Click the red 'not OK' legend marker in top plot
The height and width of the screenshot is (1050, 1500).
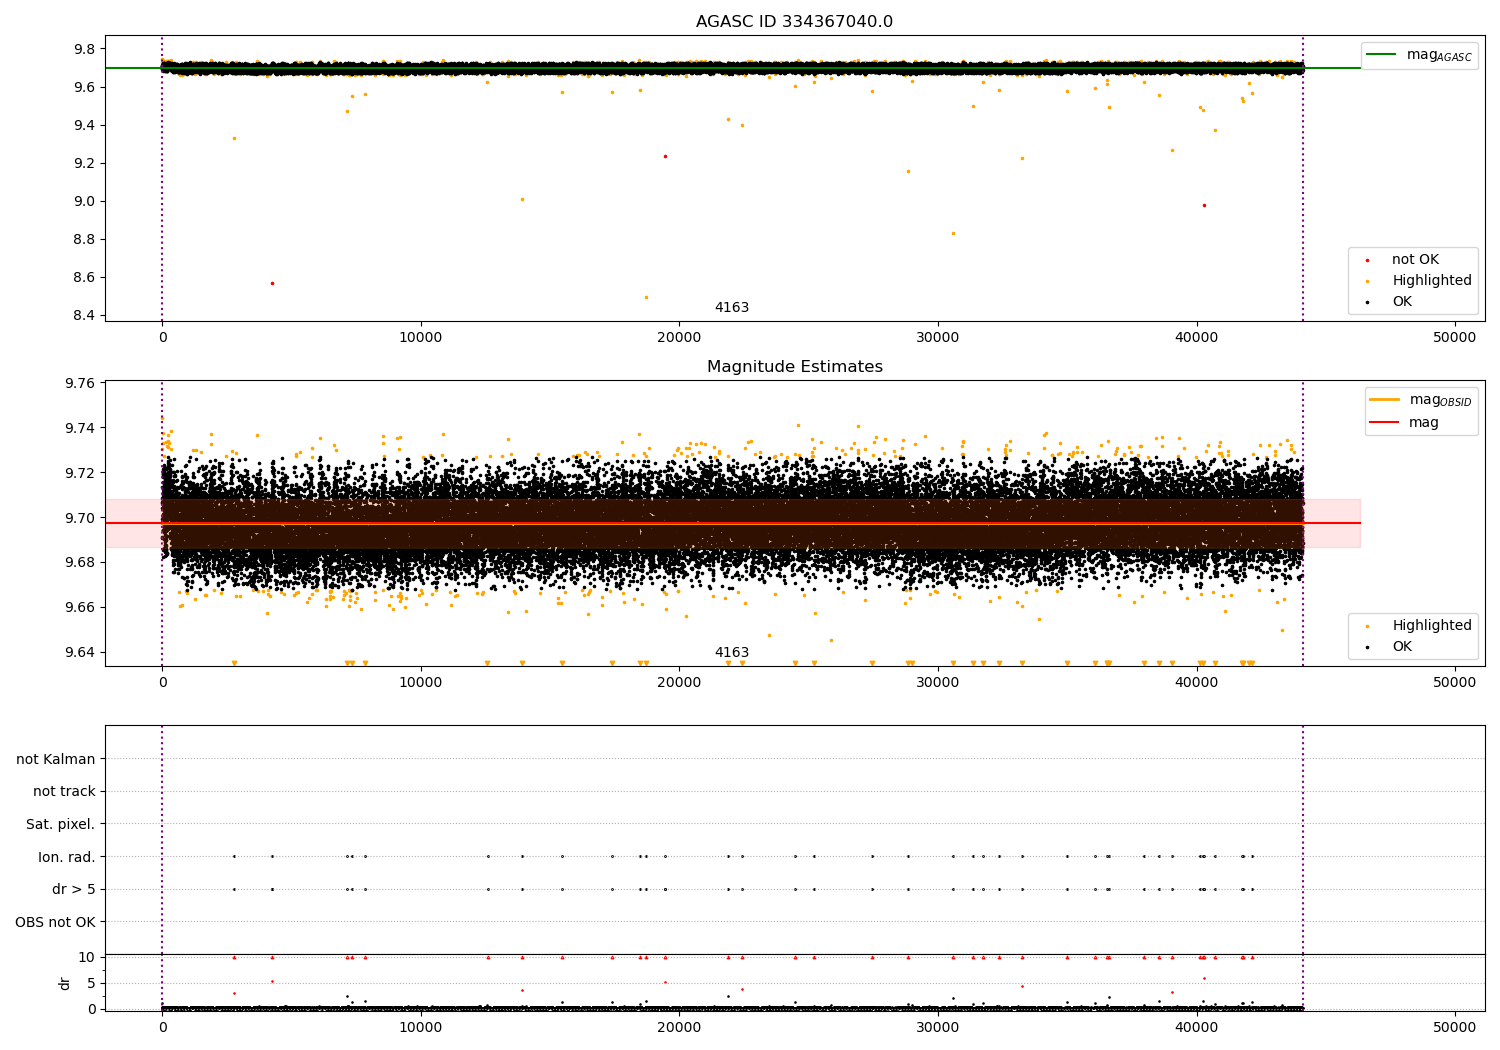click(x=1367, y=260)
